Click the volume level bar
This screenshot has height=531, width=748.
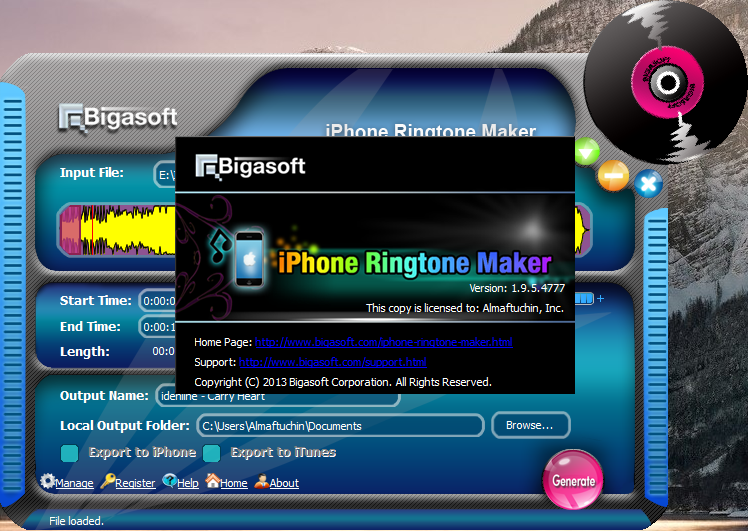coord(584,299)
